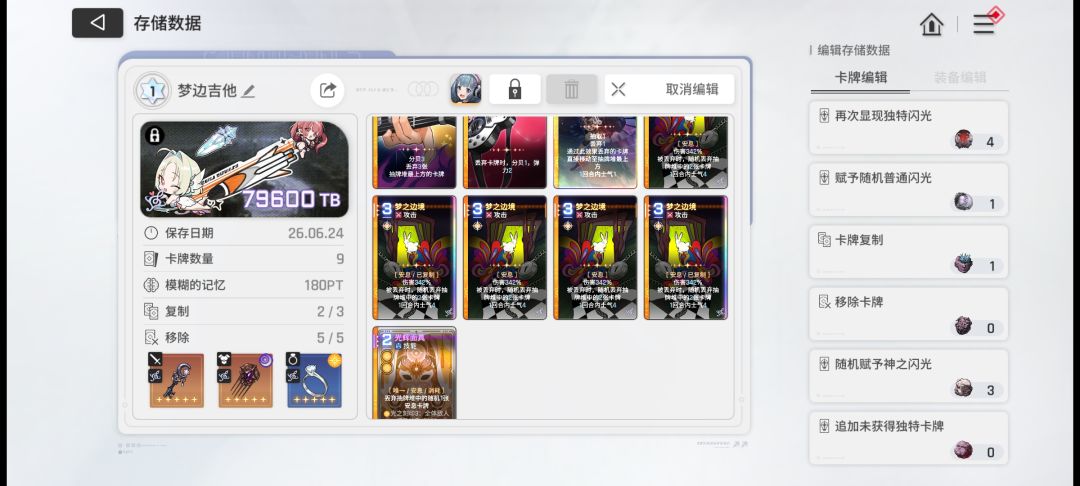Select the 光辉面具 skill card
Screen dimensions: 1080x486
(415, 372)
